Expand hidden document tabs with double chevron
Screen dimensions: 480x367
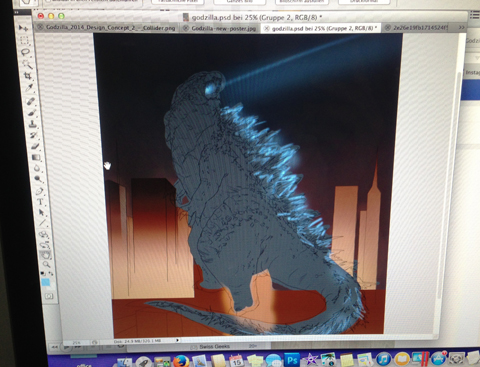(462, 27)
